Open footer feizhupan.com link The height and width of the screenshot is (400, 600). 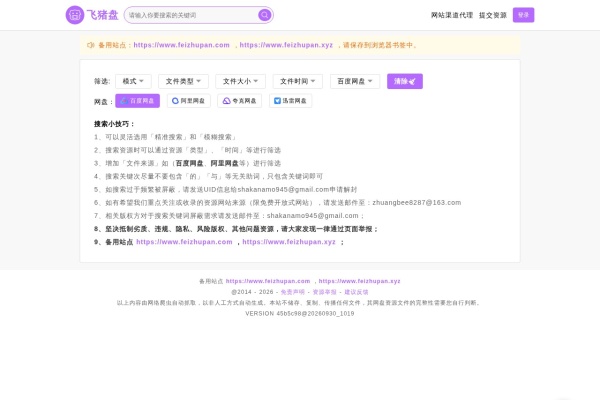[268, 281]
